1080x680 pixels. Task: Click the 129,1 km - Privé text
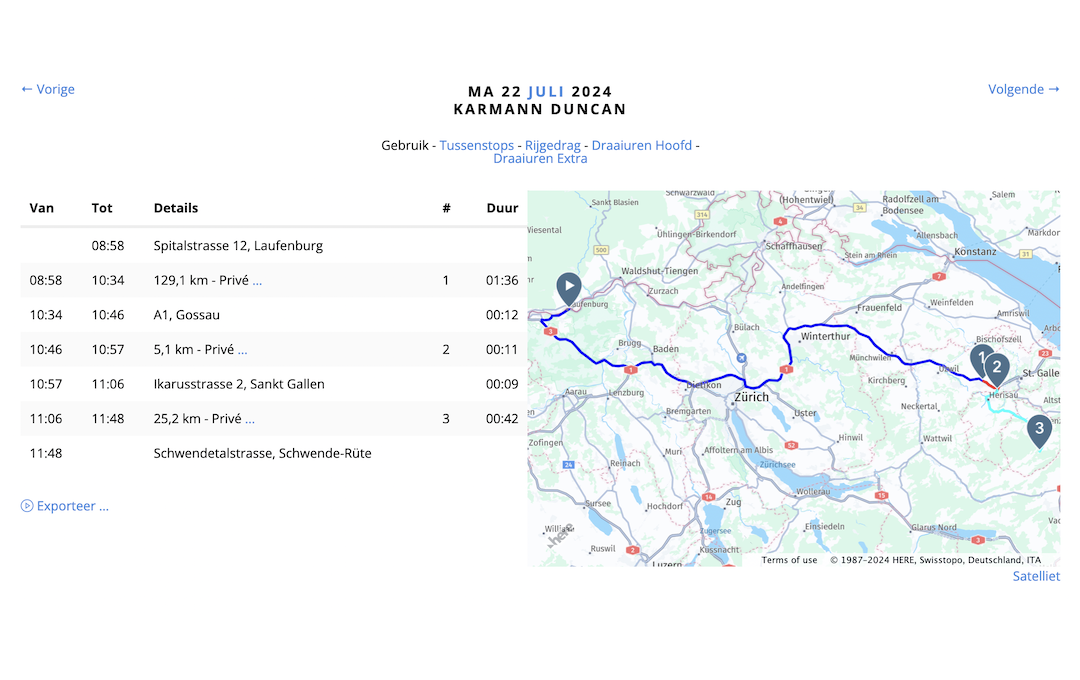click(201, 280)
